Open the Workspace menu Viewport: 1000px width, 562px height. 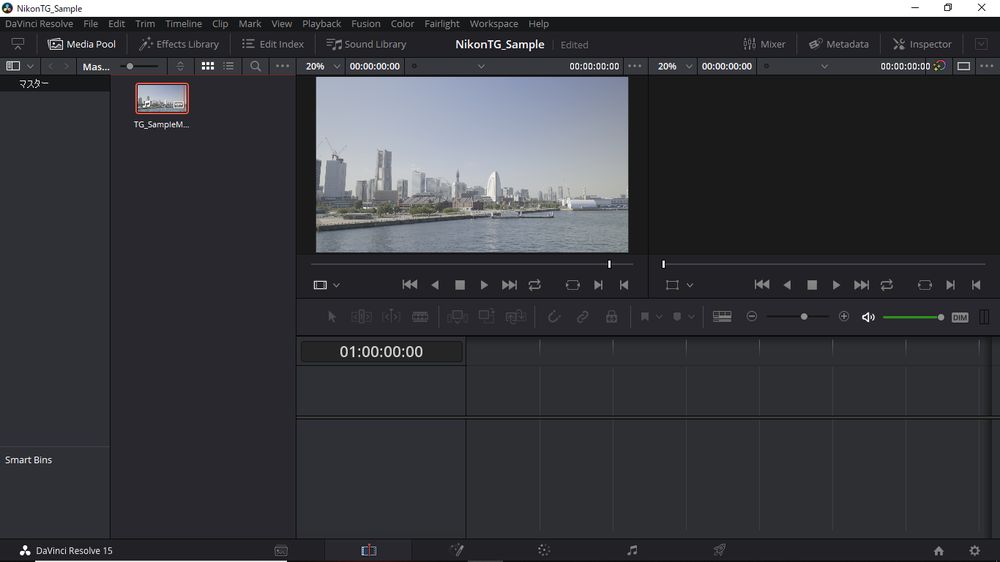tap(494, 24)
